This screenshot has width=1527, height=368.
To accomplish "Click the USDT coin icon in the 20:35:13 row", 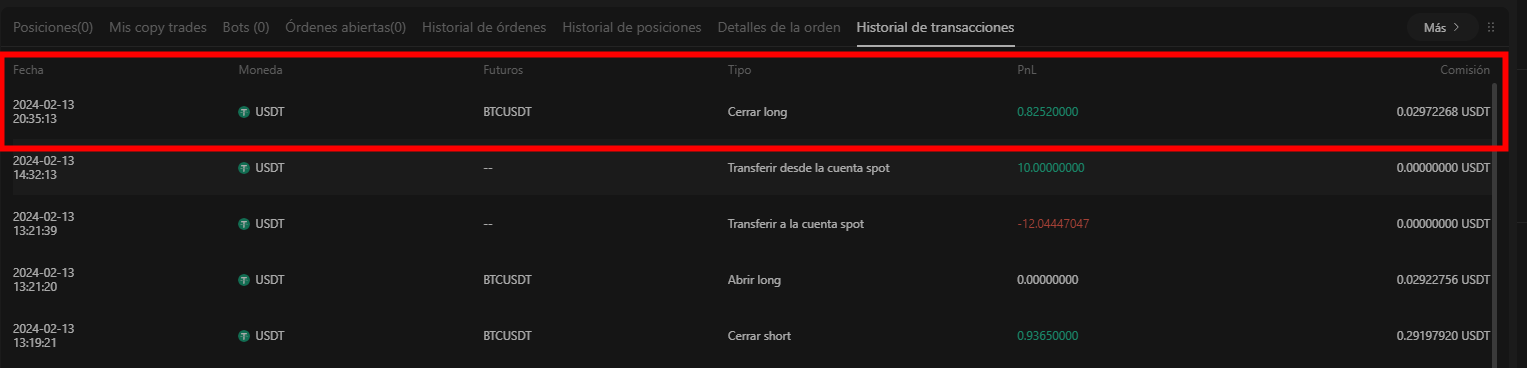I will 244,112.
